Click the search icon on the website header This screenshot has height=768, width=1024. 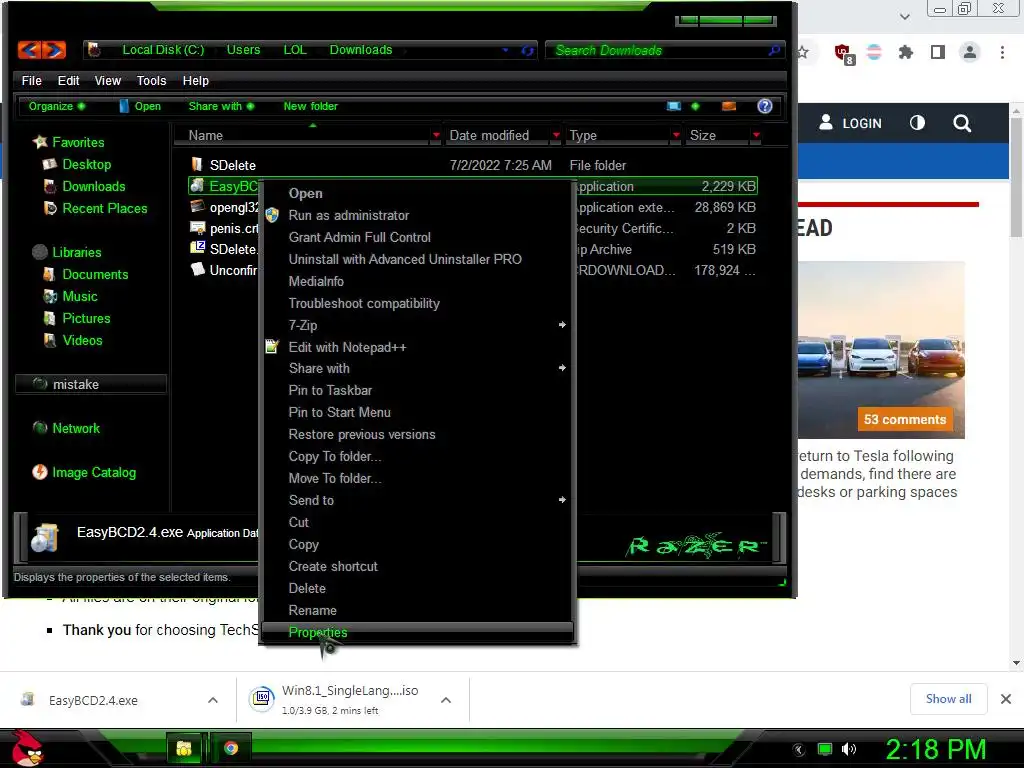[x=961, y=123]
